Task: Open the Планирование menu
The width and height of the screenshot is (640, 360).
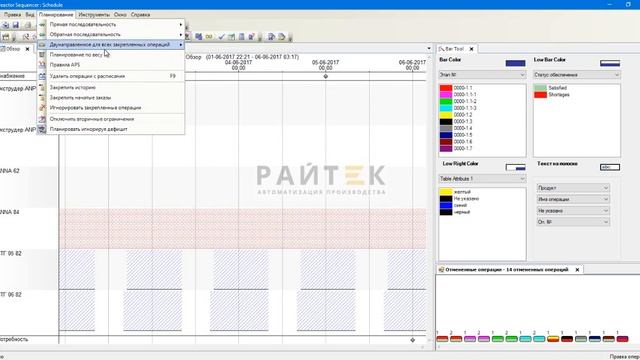Action: pos(56,15)
